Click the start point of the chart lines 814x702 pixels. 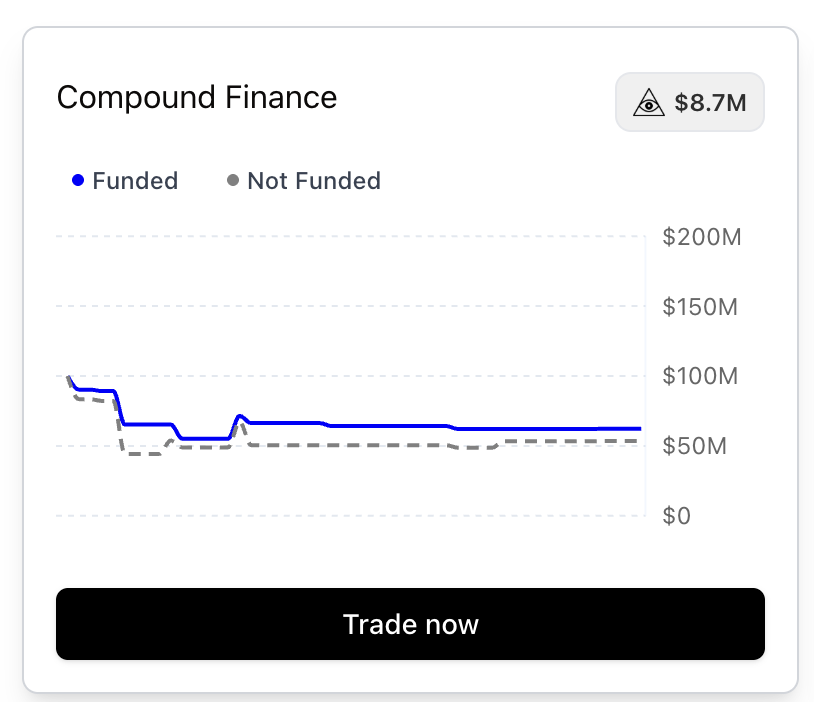(x=69, y=376)
